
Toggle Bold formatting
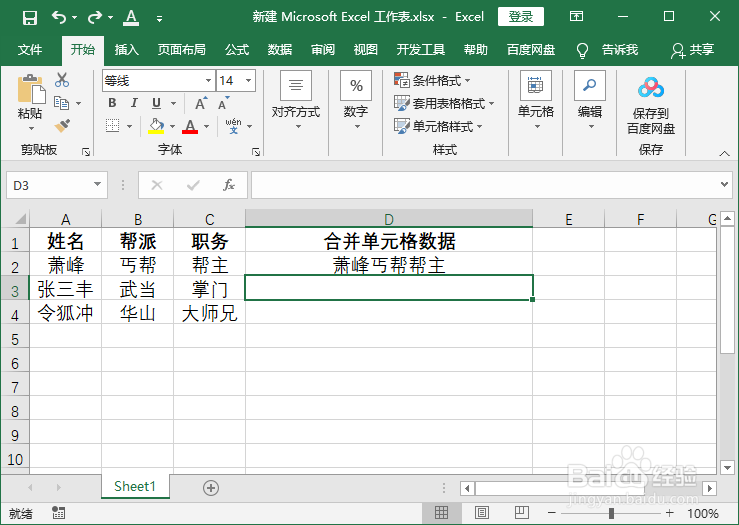pos(112,103)
